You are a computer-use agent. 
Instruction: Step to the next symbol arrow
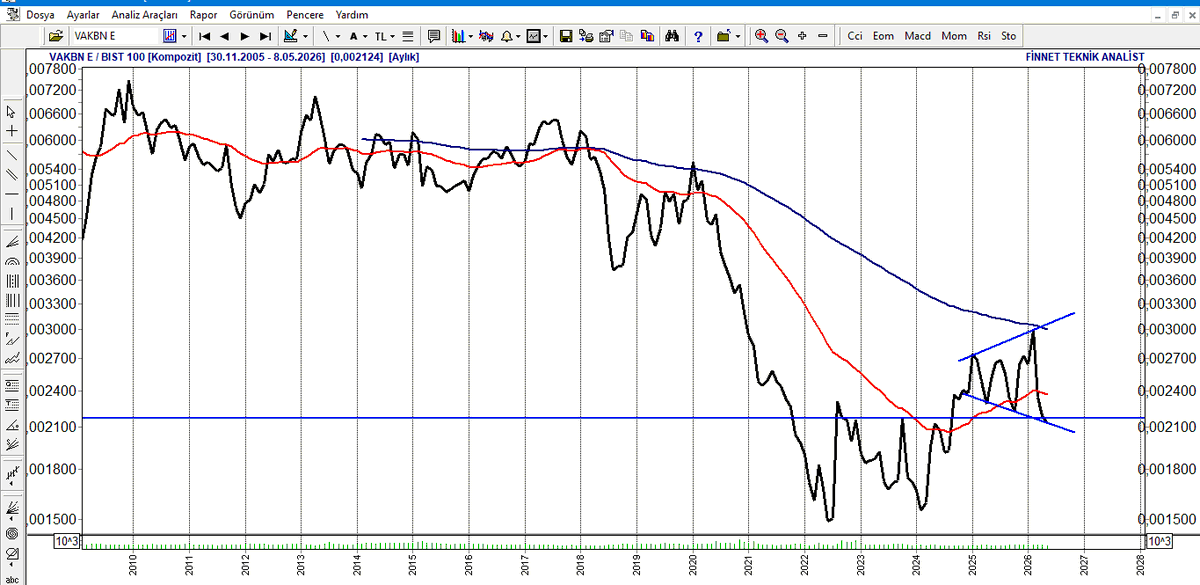245,36
